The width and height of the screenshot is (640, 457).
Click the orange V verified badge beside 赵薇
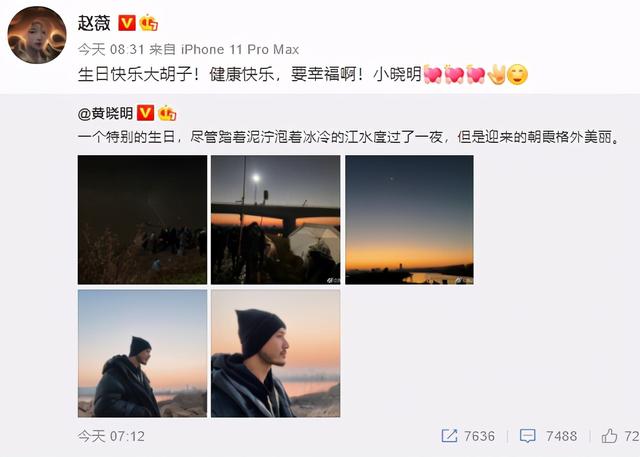click(x=127, y=23)
